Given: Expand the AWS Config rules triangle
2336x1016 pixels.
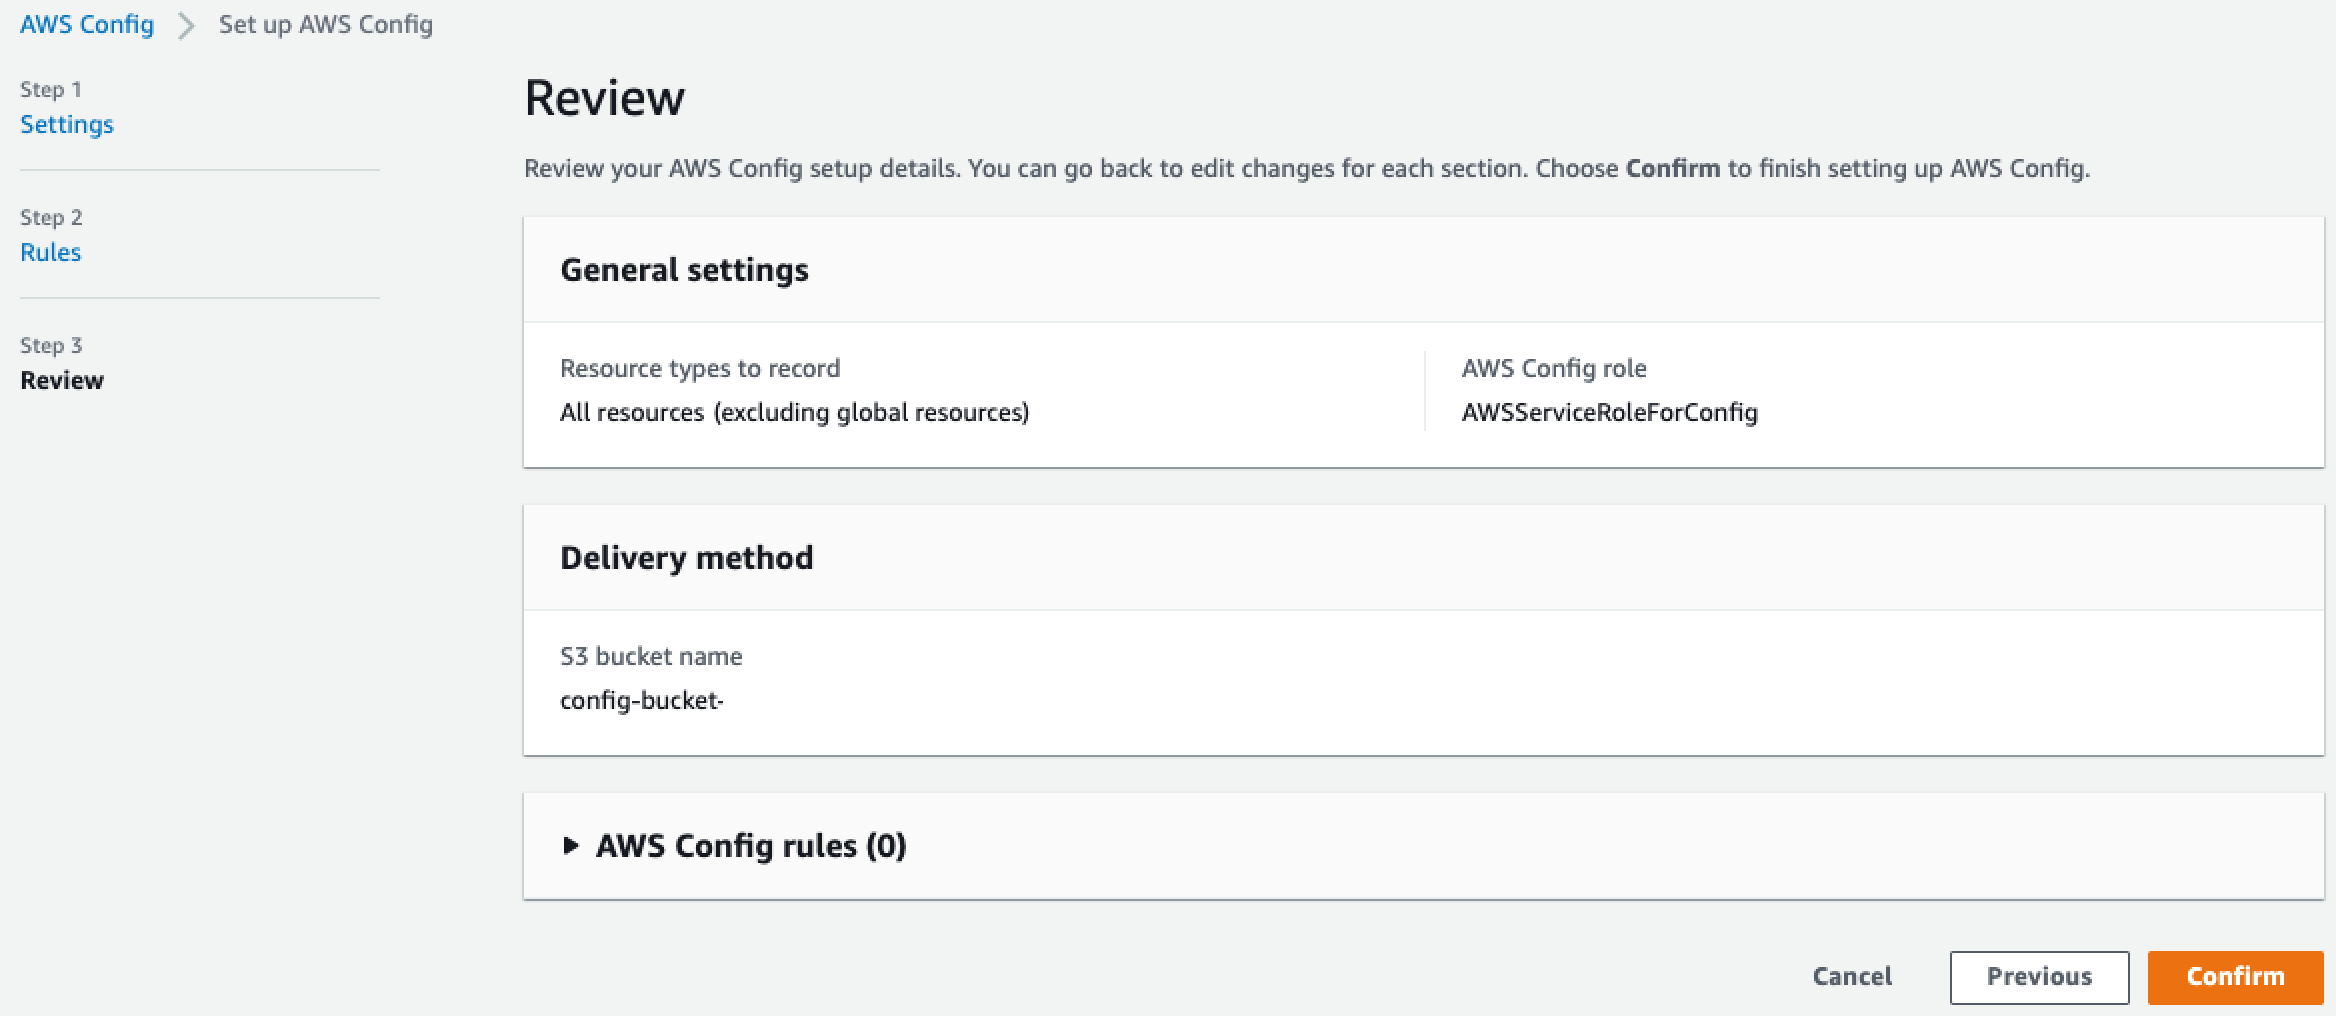Looking at the screenshot, I should 570,846.
